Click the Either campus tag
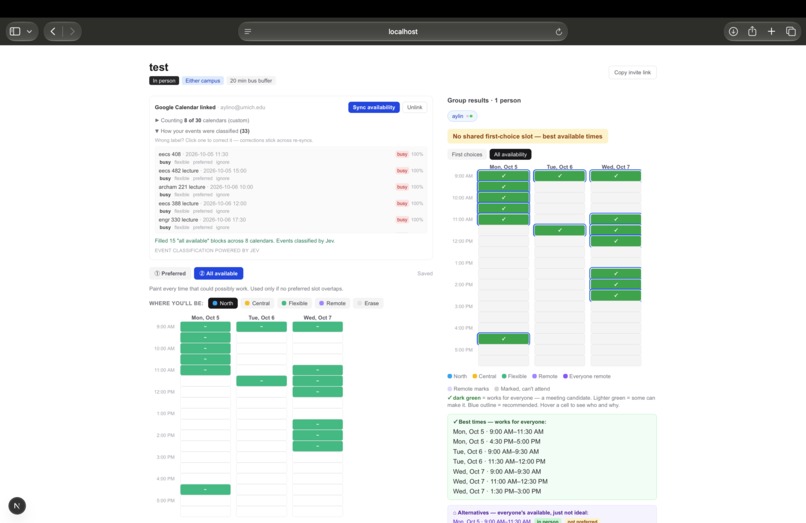806x523 pixels. point(203,81)
